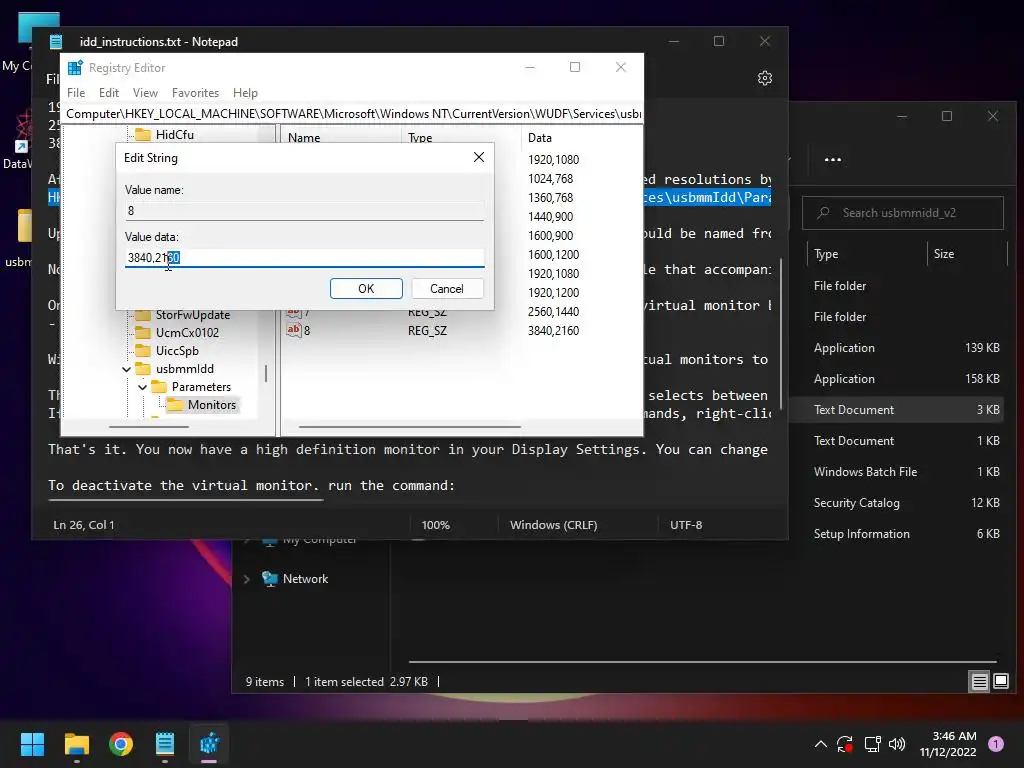This screenshot has height=768, width=1024.
Task: Open the Windows Start menu
Action: pyautogui.click(x=33, y=744)
